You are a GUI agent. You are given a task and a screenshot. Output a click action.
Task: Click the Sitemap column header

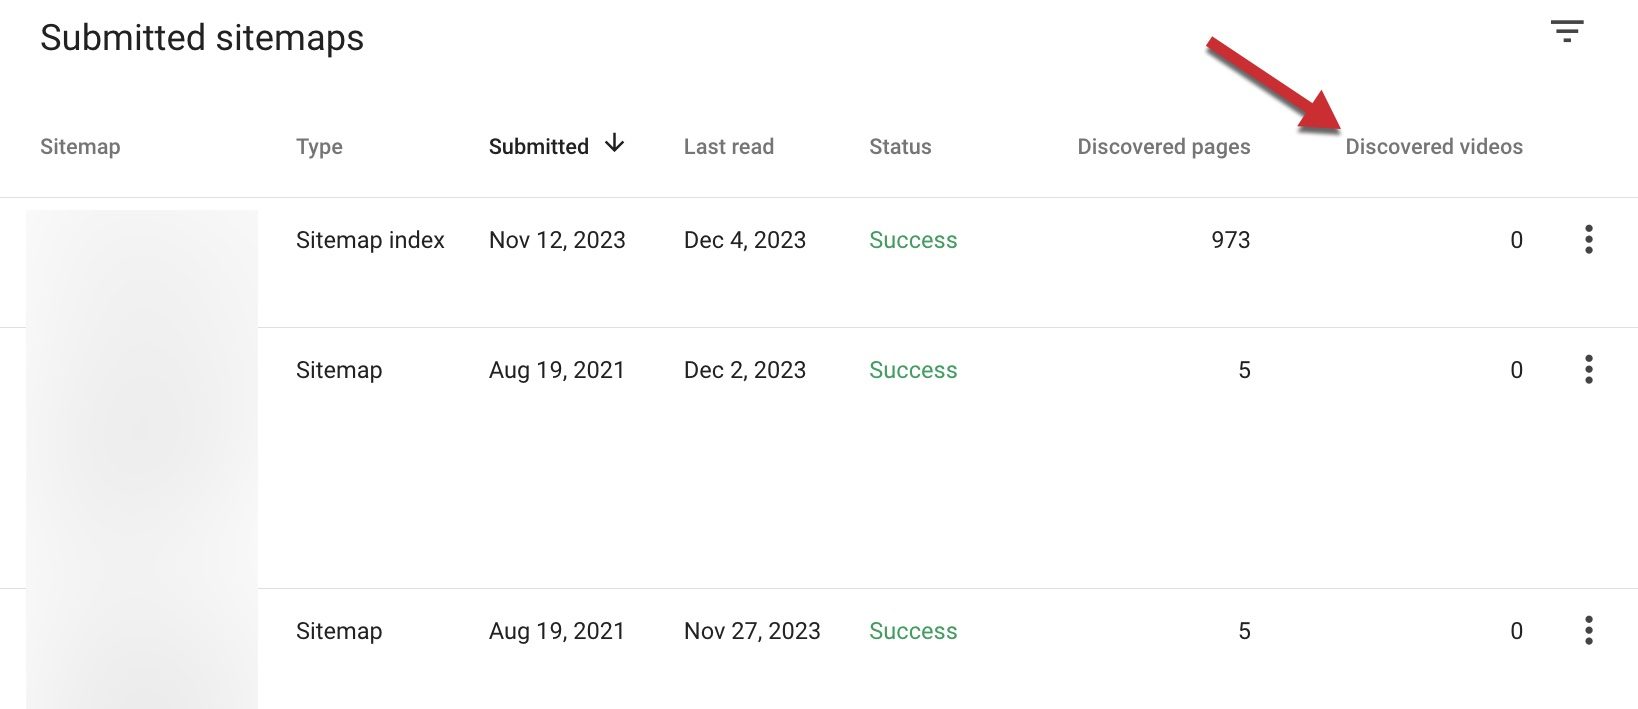pos(80,146)
